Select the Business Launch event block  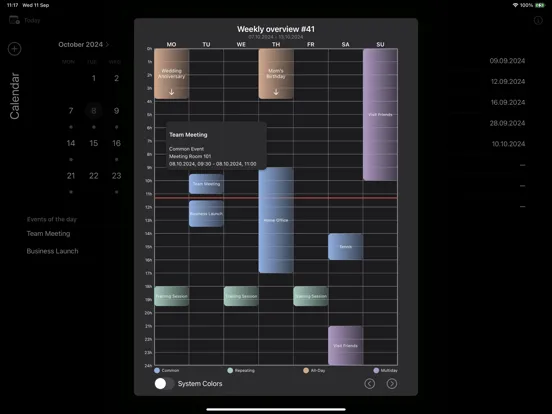tap(206, 213)
